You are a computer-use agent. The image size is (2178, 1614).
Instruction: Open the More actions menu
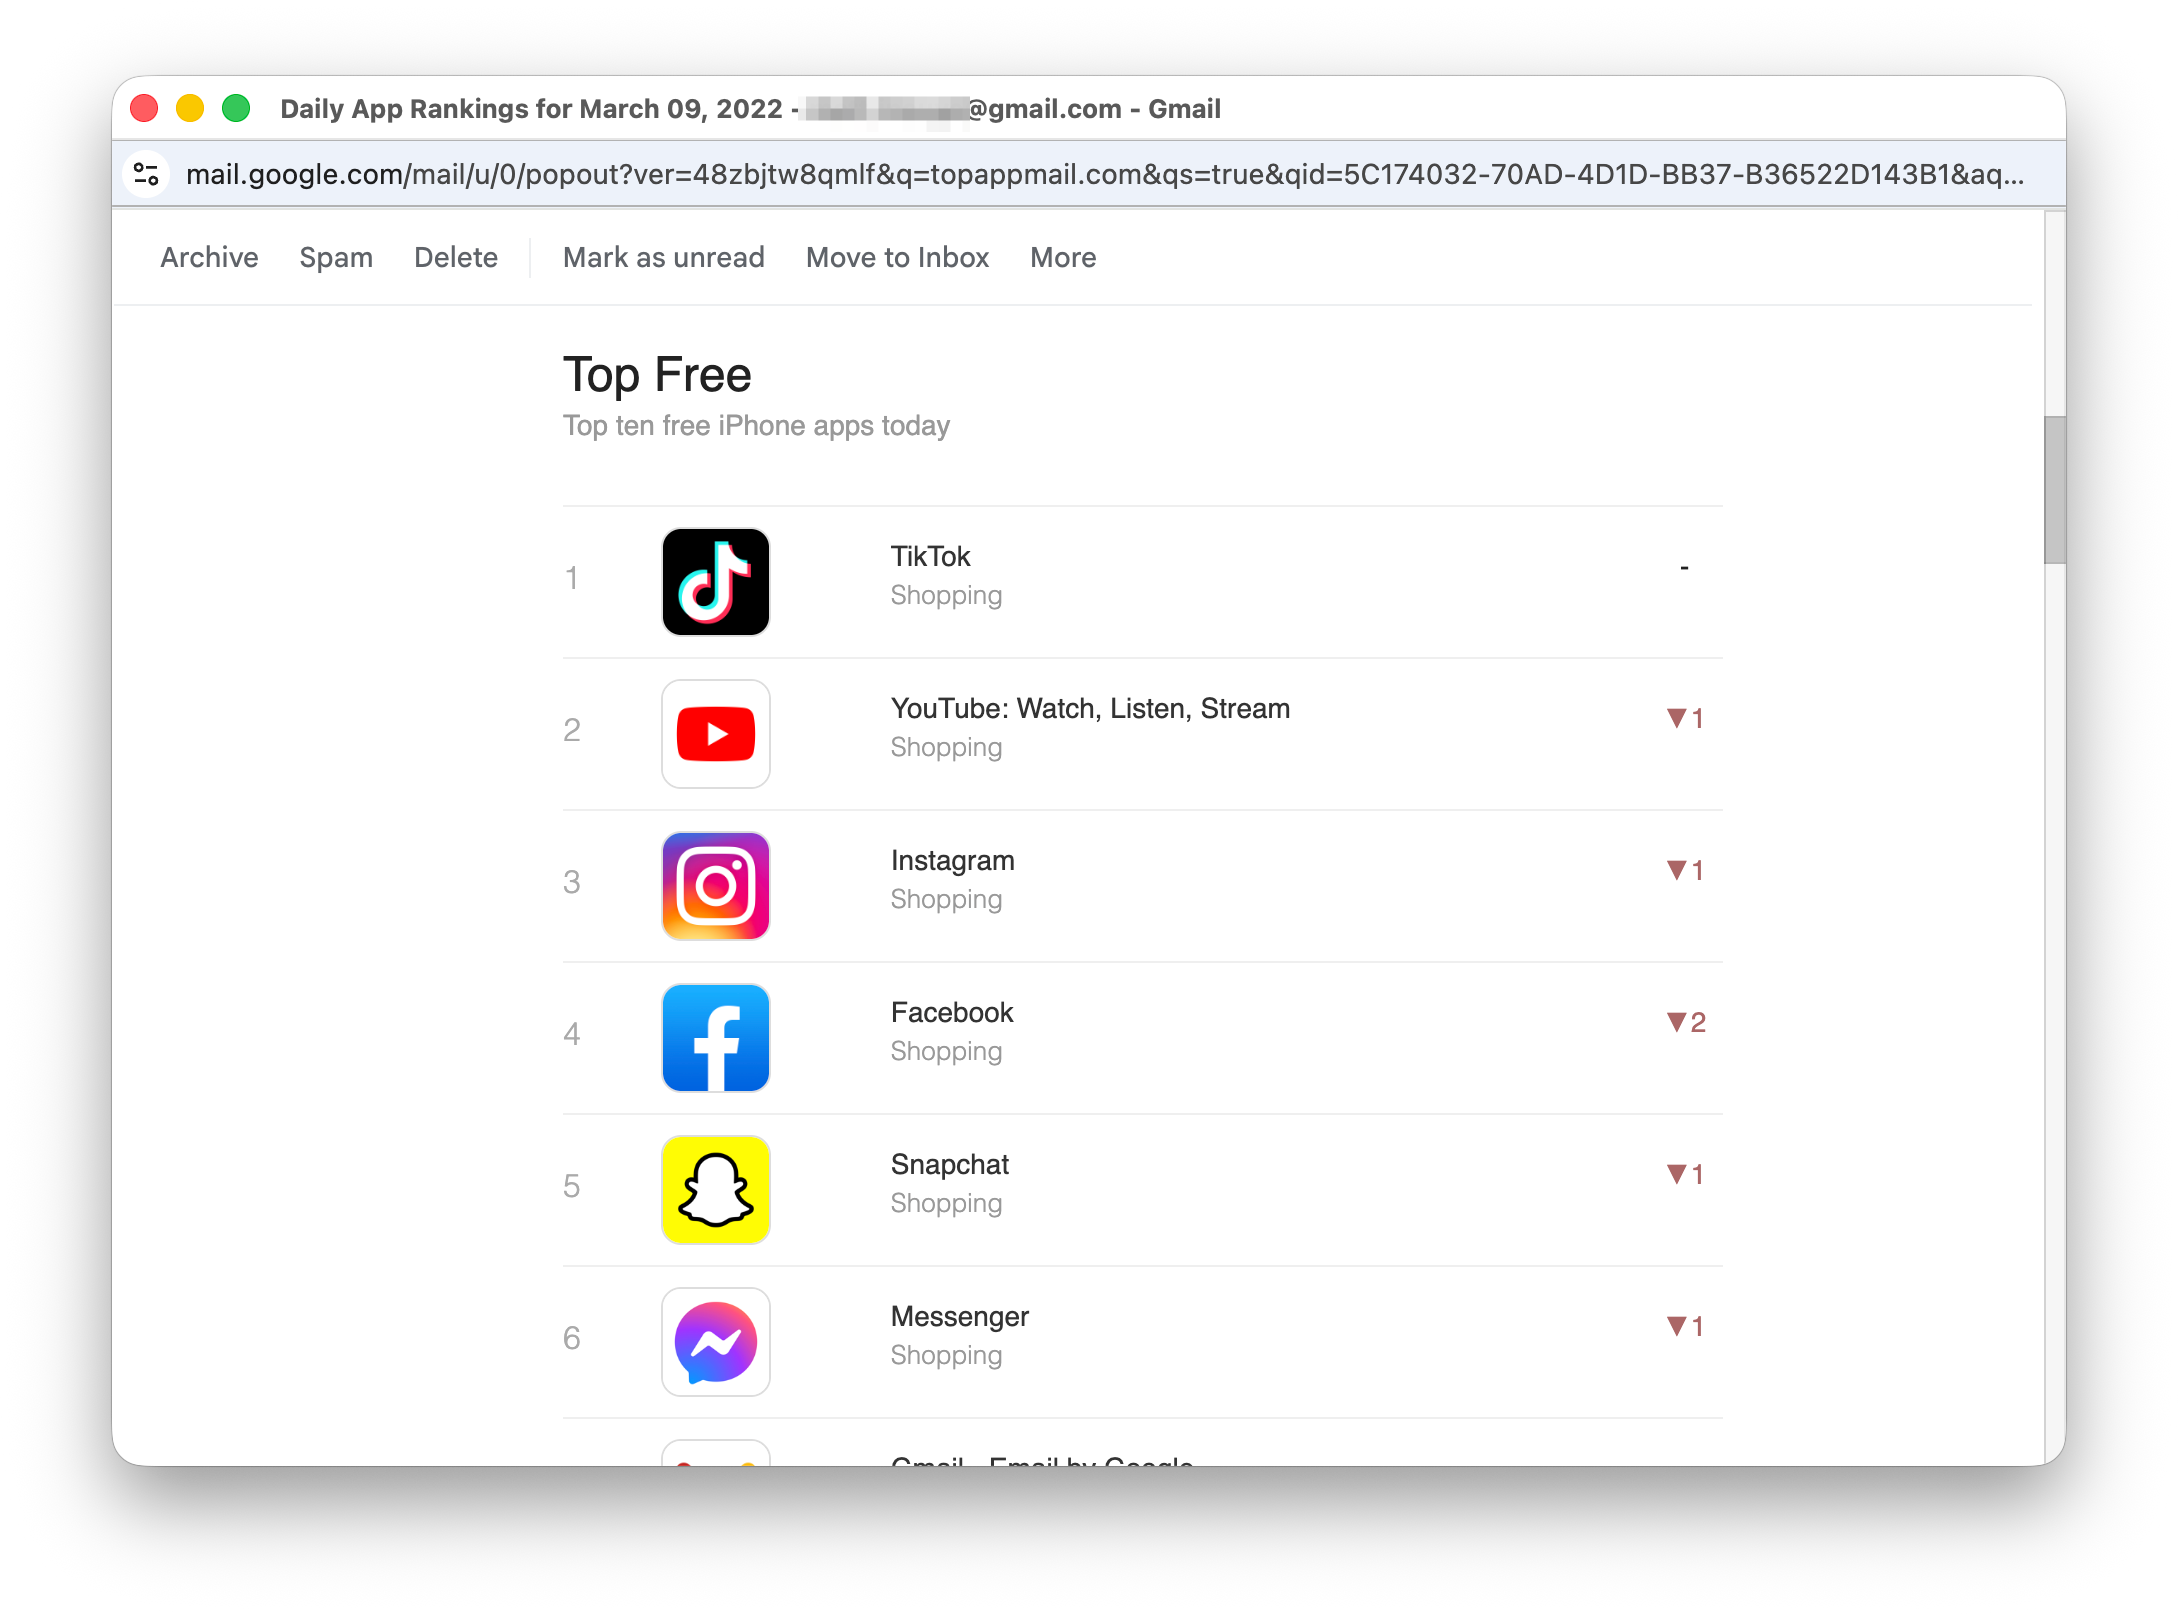coord(1062,257)
